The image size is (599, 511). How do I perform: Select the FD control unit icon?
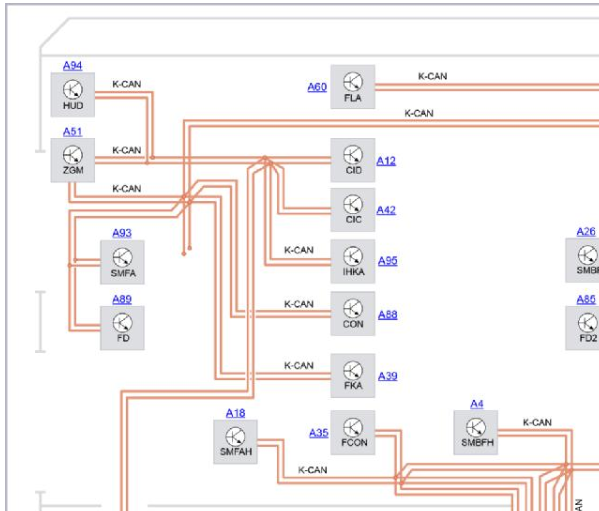[122, 328]
